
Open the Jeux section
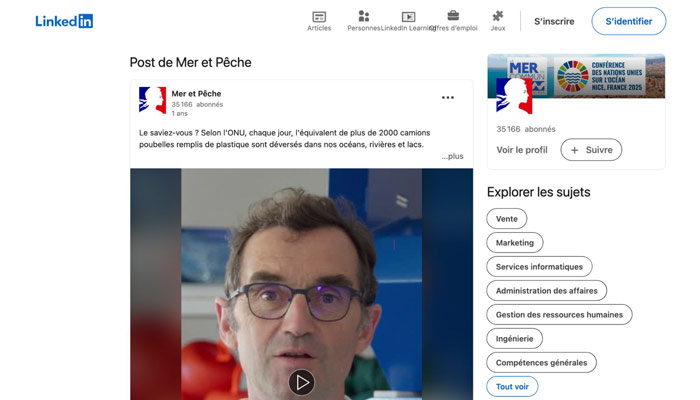[x=498, y=21]
